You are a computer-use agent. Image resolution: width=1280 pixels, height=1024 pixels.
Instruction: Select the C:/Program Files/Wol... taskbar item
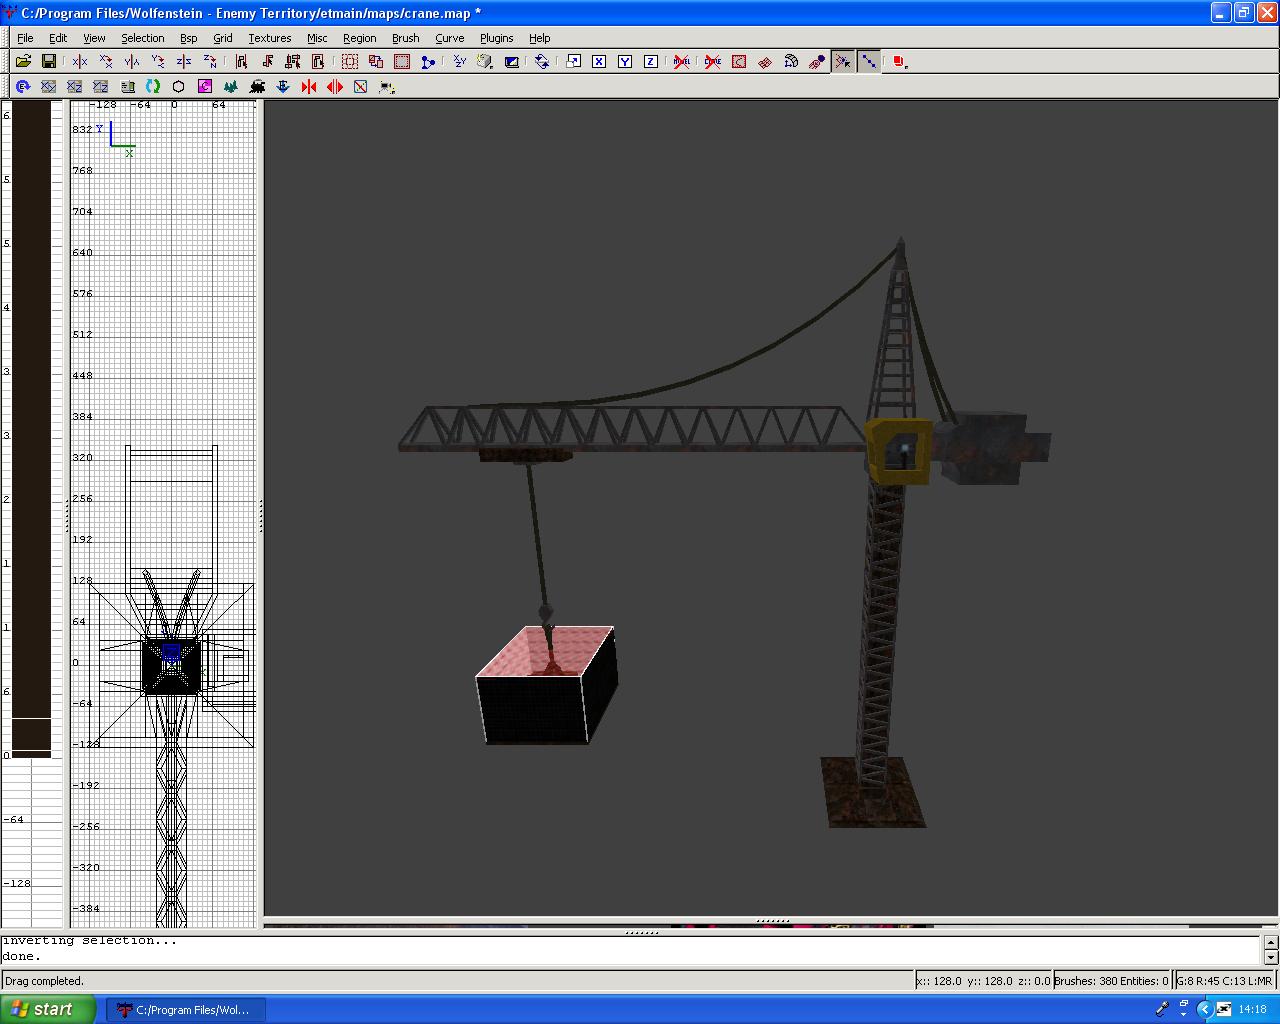186,1010
